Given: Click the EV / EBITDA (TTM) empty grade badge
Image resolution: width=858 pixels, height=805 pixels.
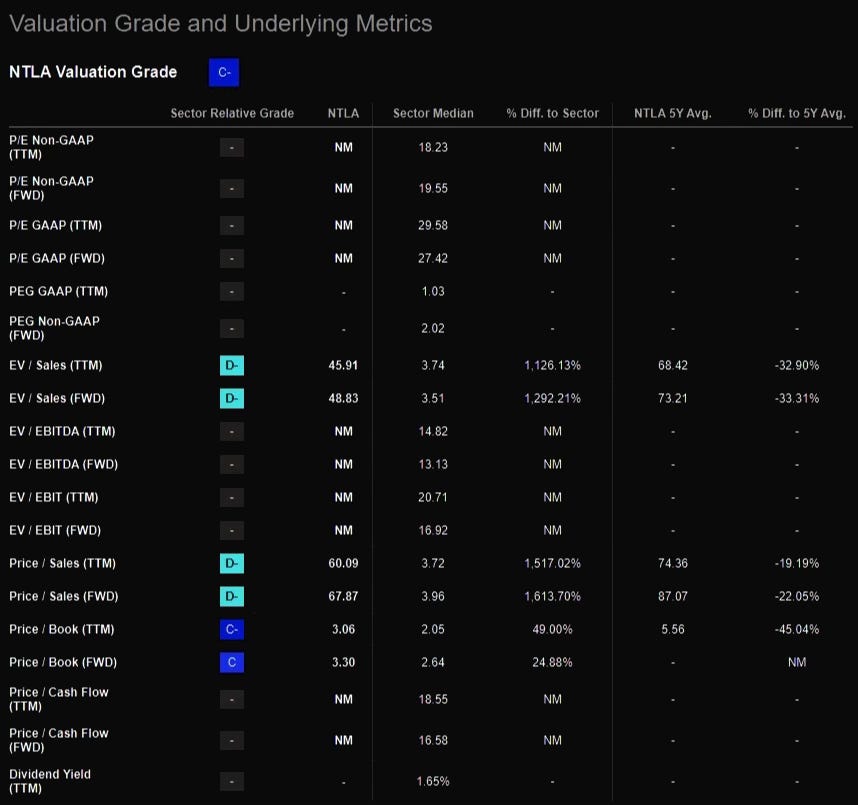Looking at the screenshot, I should [x=232, y=432].
